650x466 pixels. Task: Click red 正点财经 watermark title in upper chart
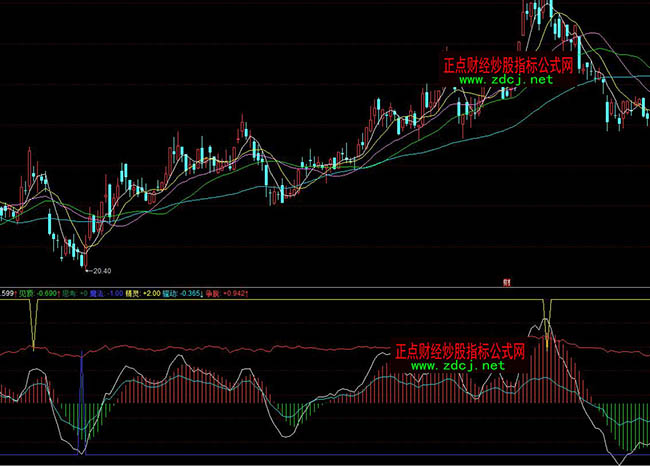point(510,64)
